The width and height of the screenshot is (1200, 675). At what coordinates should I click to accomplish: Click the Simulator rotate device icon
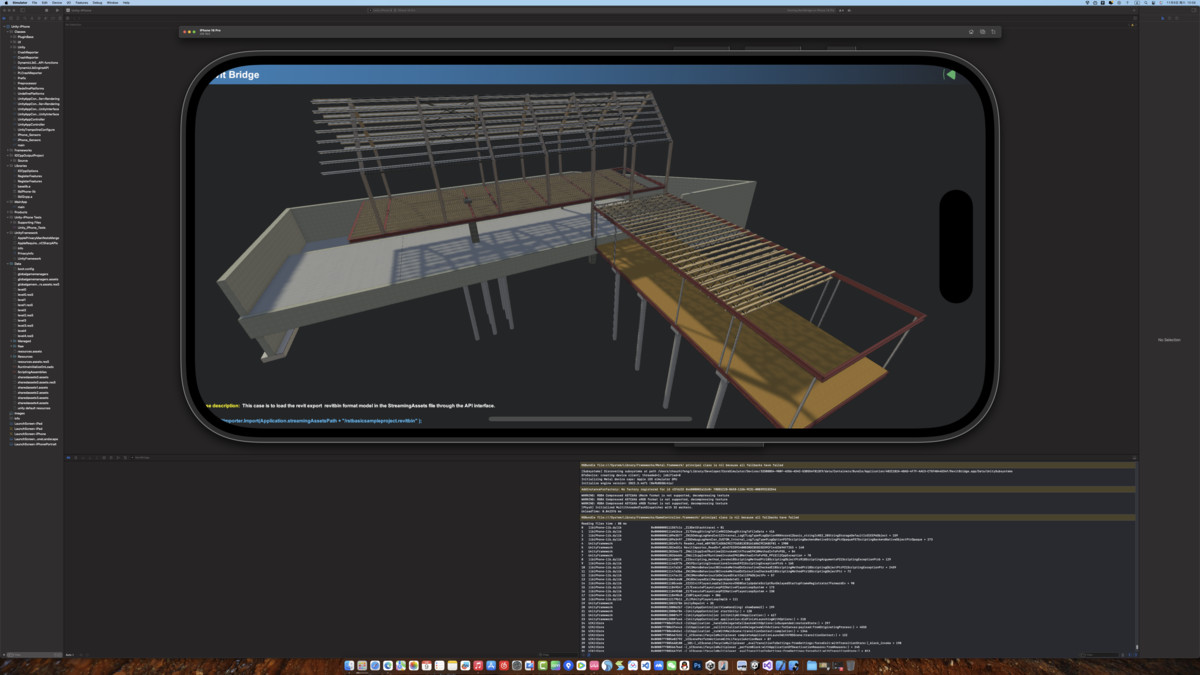coord(993,31)
